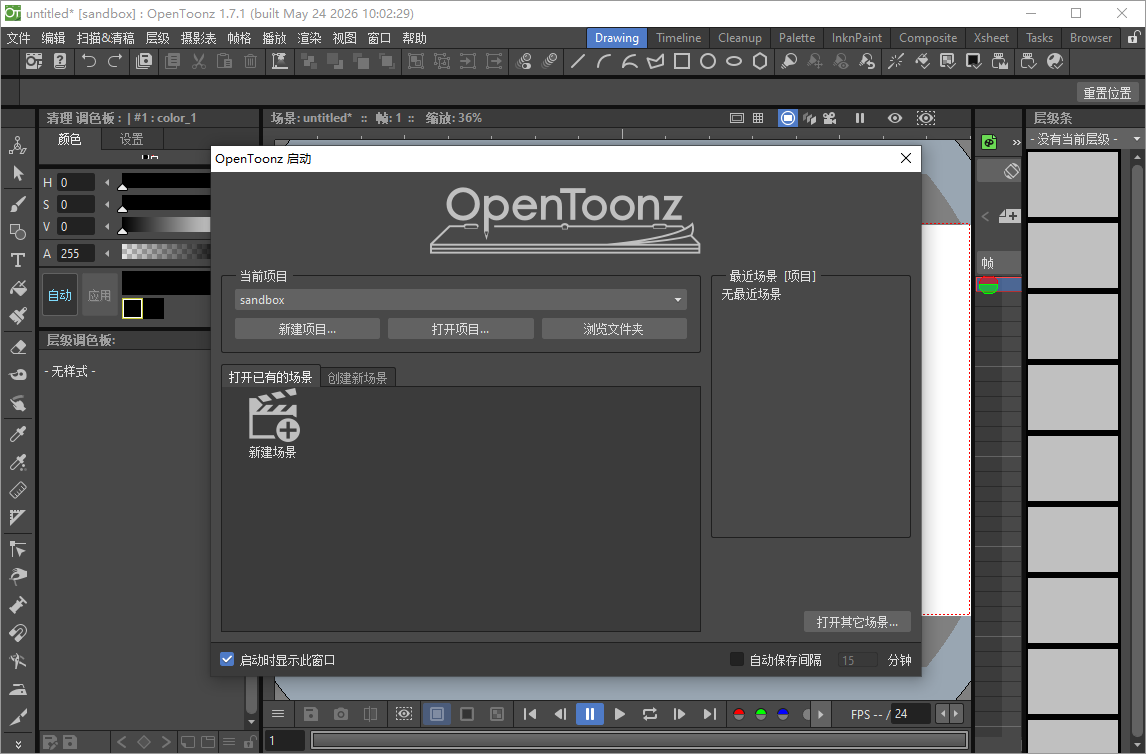Select the circle shape icon in toolbar
The image size is (1146, 754).
pos(707,61)
